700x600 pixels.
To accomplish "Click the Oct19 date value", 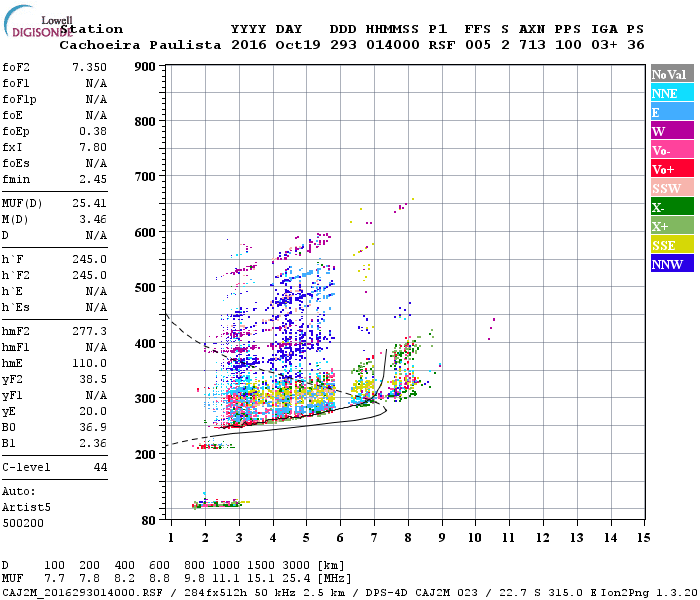I will [x=298, y=45].
